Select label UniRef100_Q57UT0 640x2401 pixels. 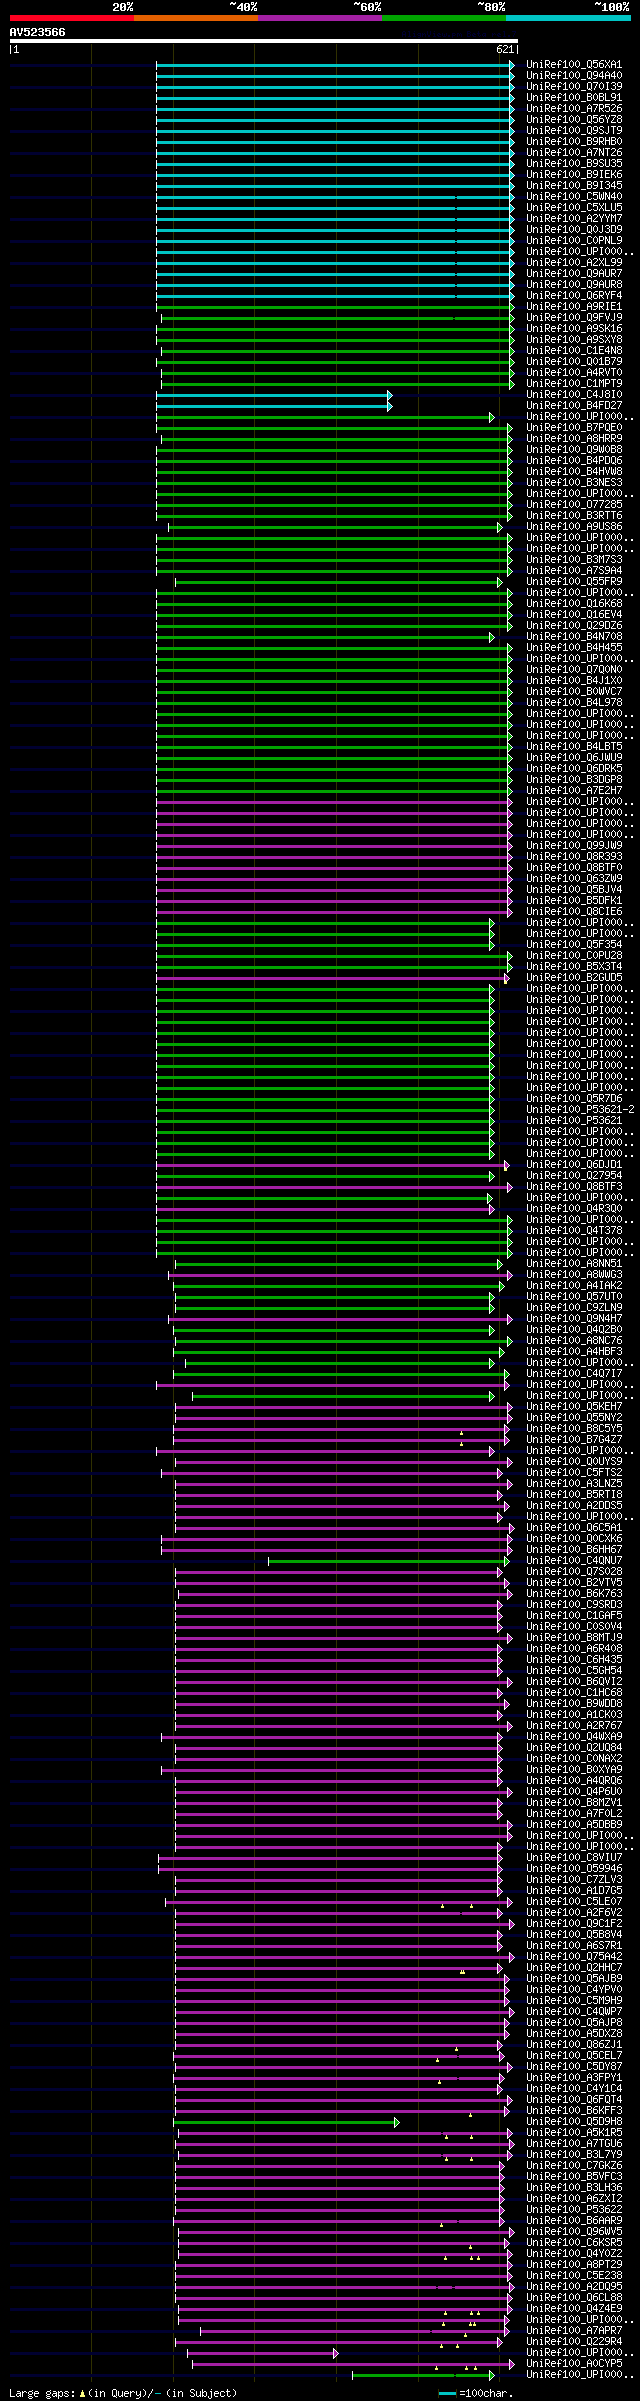tap(574, 1296)
